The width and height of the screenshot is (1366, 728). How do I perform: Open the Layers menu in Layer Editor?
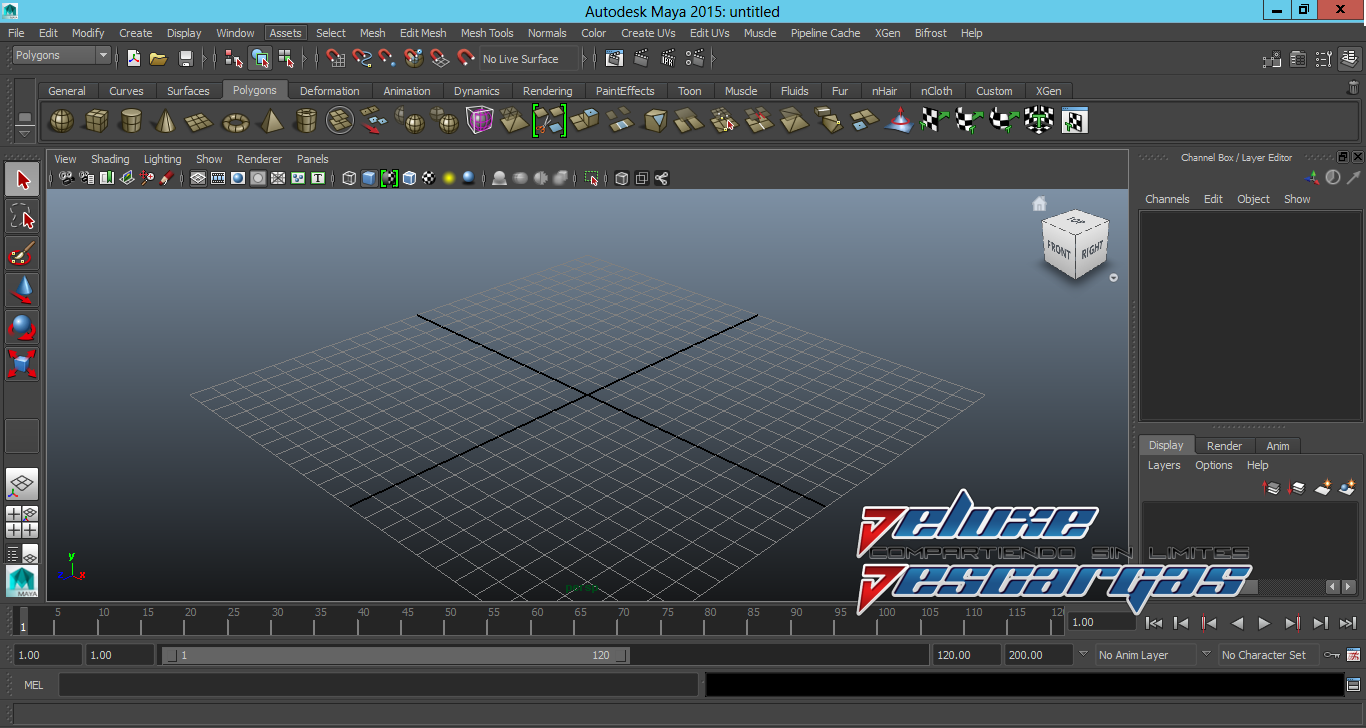tap(1164, 465)
